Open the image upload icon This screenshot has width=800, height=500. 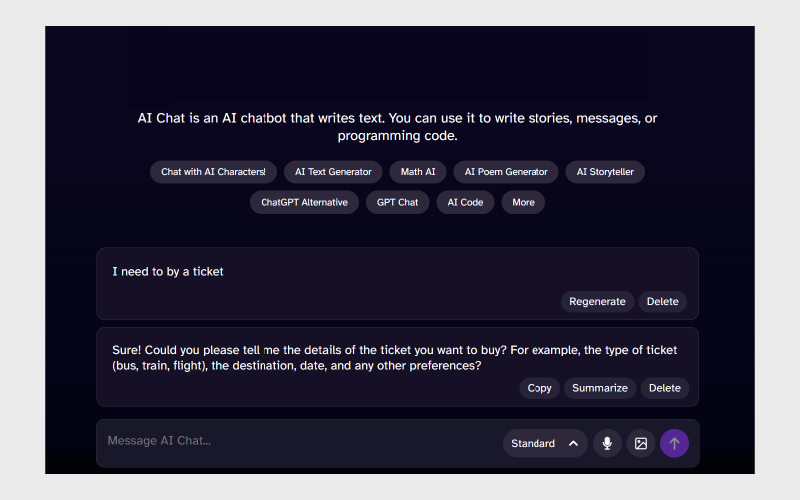[x=641, y=443]
